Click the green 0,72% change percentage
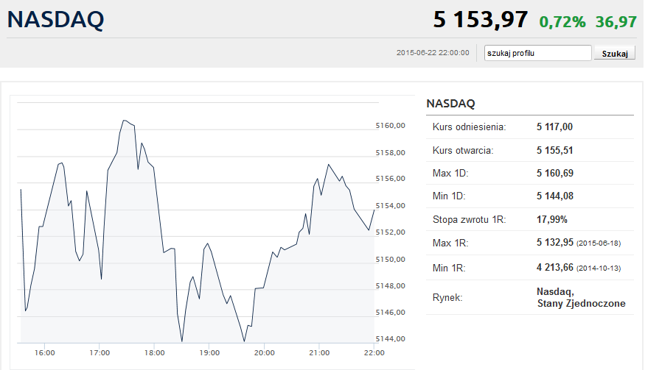Screen dimensions: 645x370 pyautogui.click(x=562, y=22)
